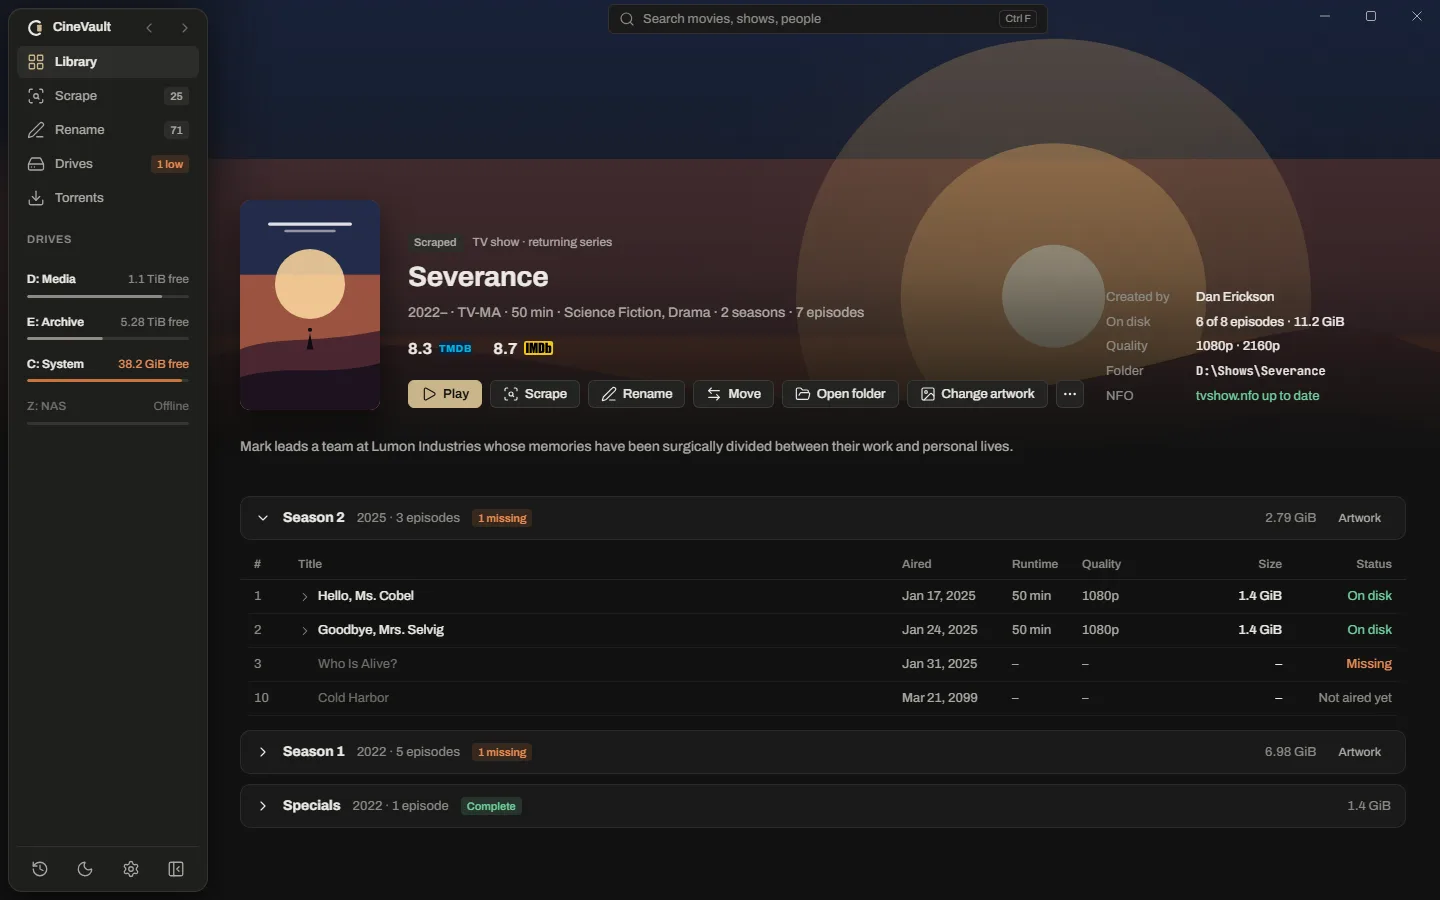Click the D: Media usage bar
Screen dimensions: 1440x900
108,296
